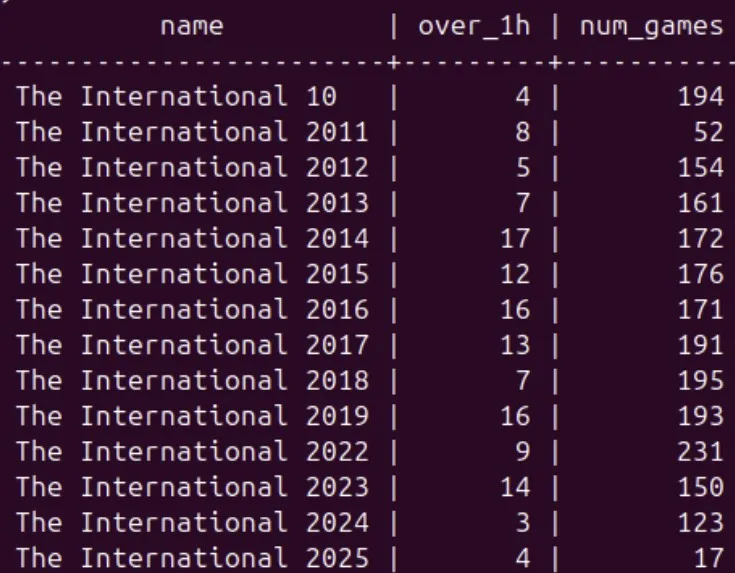735x573 pixels.
Task: Click num_games value 17 for International 2025
Action: [709, 558]
